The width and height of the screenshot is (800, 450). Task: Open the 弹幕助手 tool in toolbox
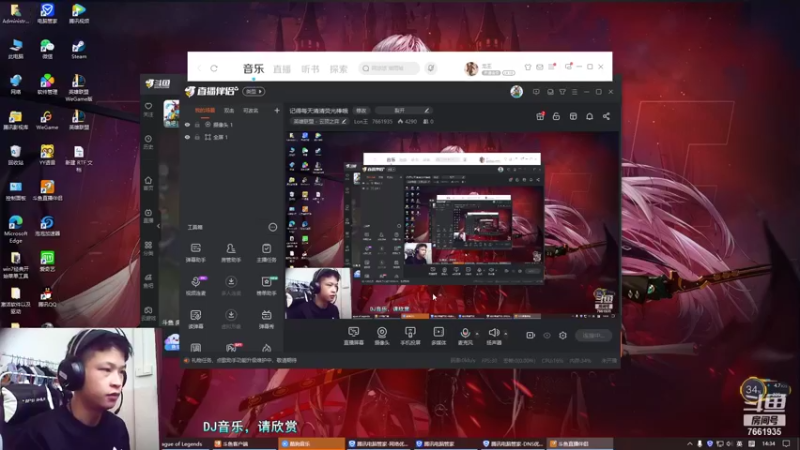(x=195, y=253)
